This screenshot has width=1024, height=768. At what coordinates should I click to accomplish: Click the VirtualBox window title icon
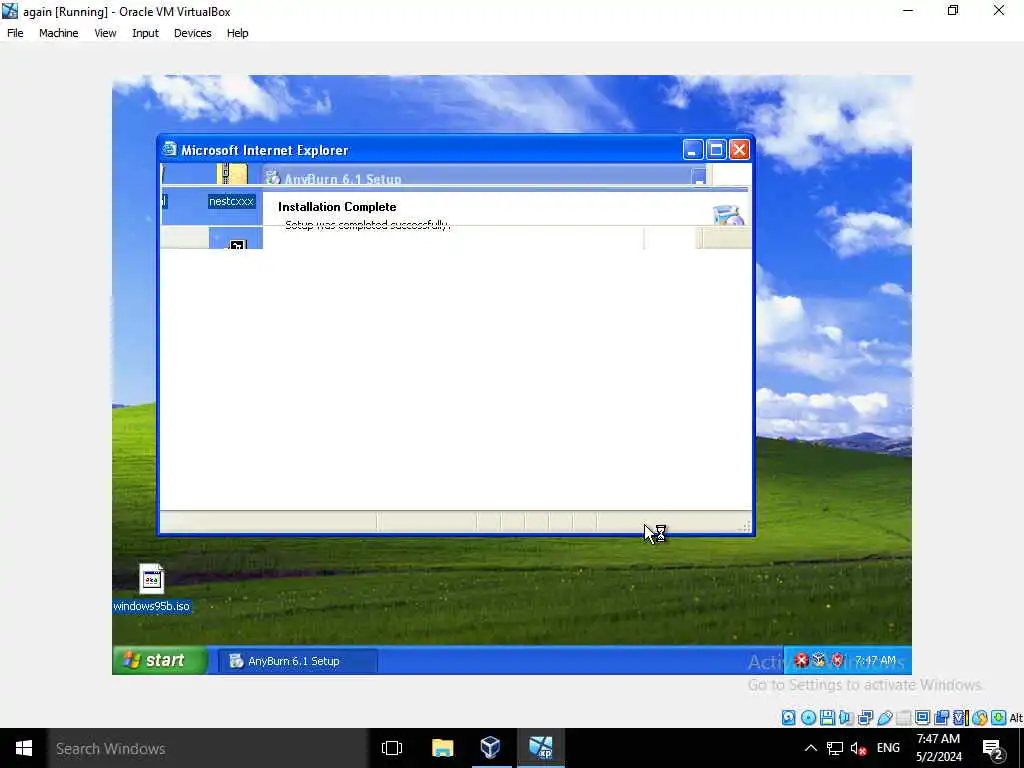tap(10, 11)
